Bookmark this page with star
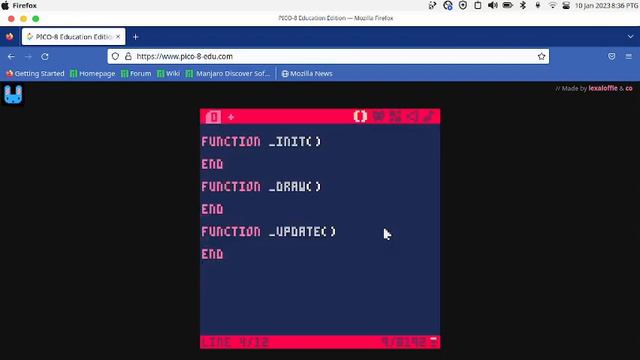Screen dimensions: 640x360 [541, 56]
